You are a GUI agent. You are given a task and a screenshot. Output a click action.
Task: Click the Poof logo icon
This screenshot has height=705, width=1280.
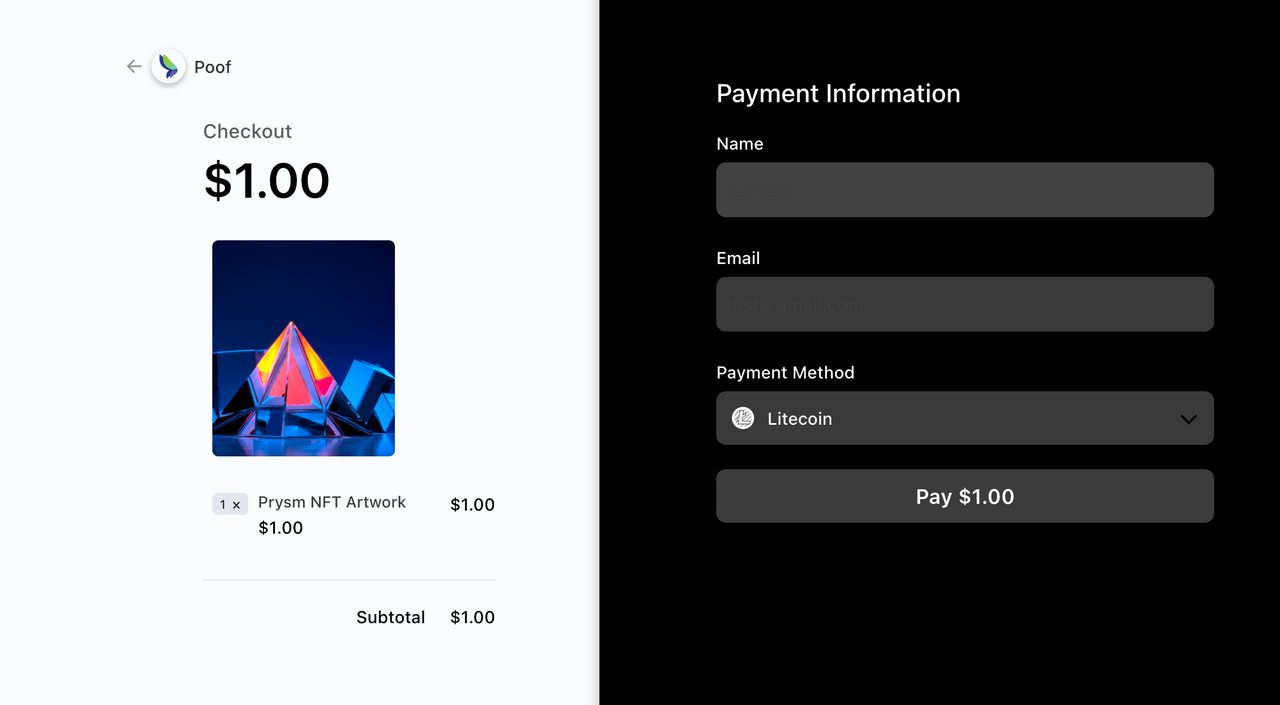[x=168, y=67]
